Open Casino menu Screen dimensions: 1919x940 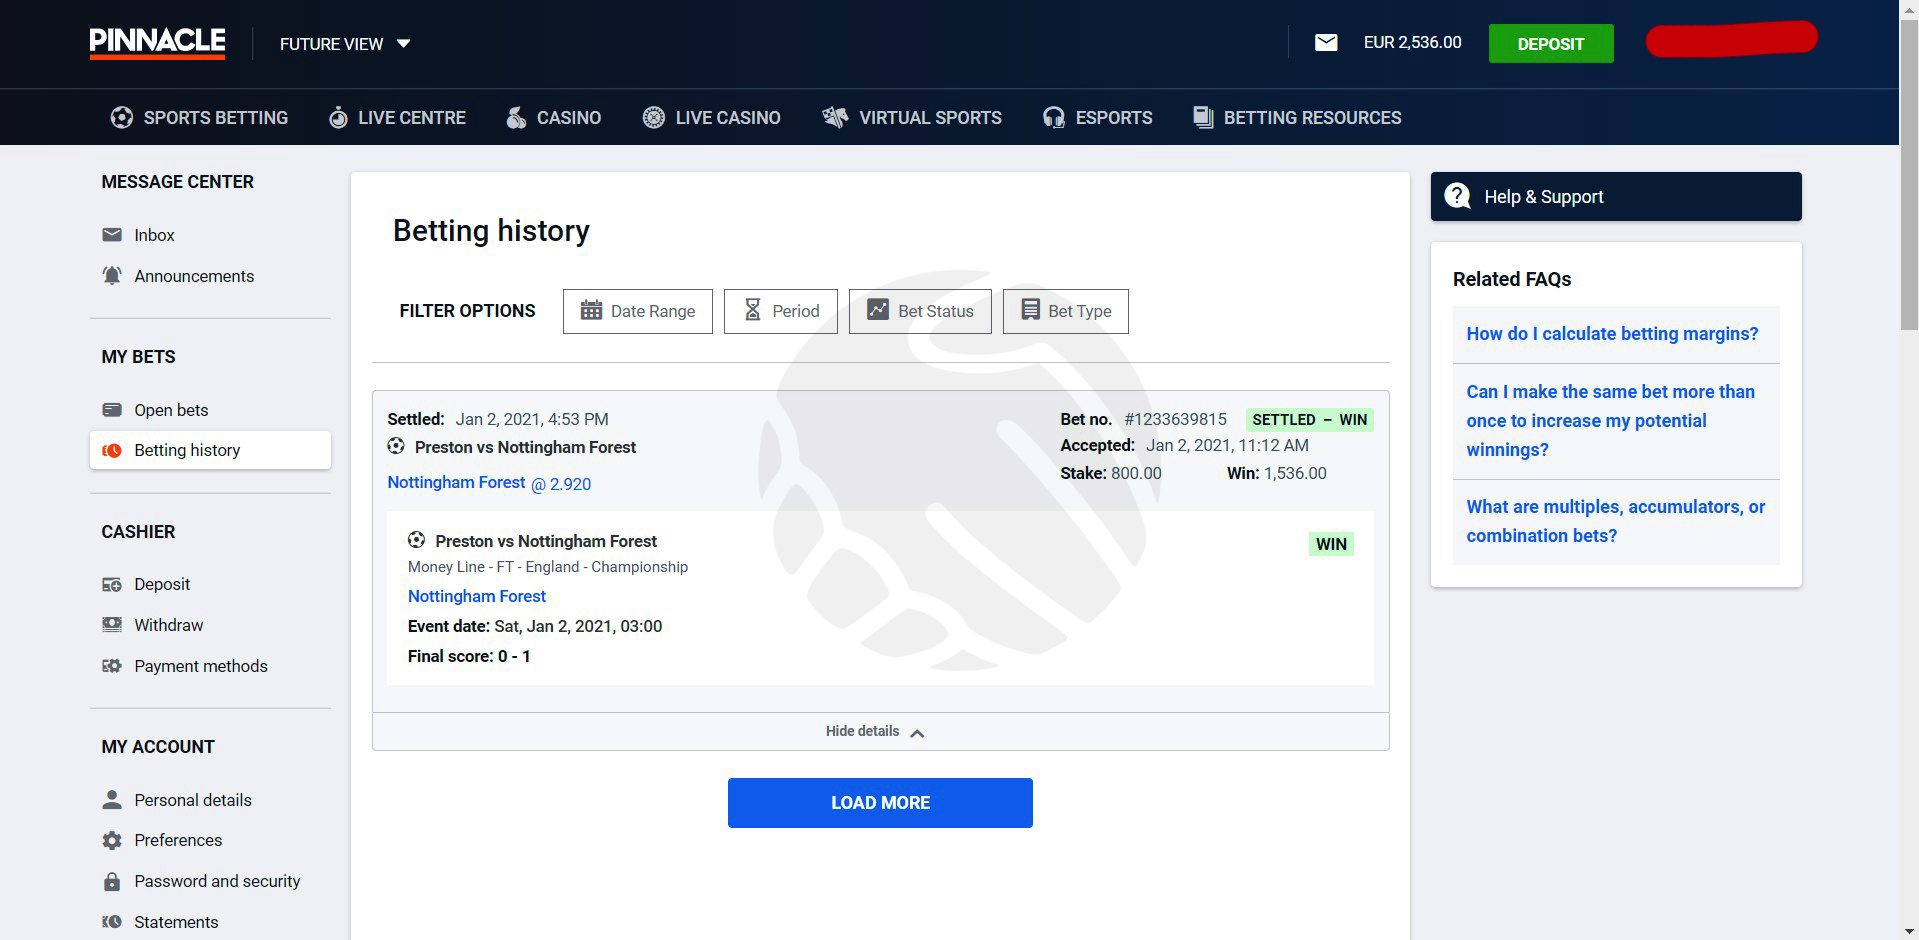(x=553, y=118)
